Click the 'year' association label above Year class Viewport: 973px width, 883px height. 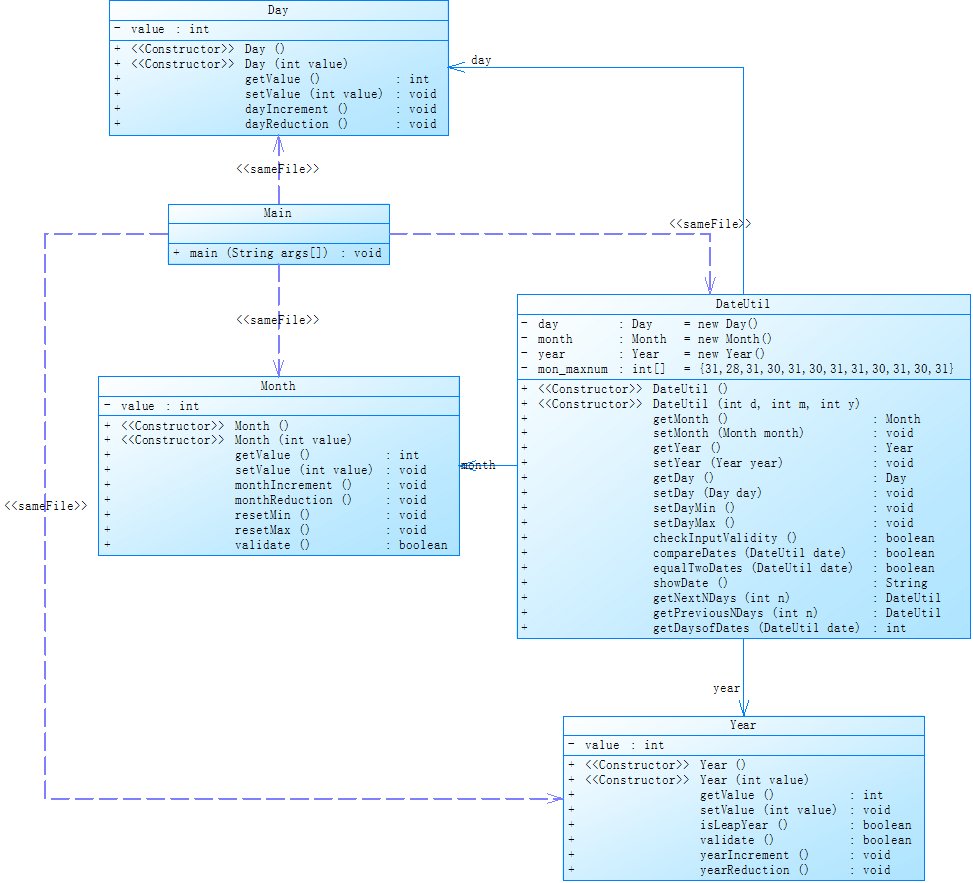click(726, 688)
